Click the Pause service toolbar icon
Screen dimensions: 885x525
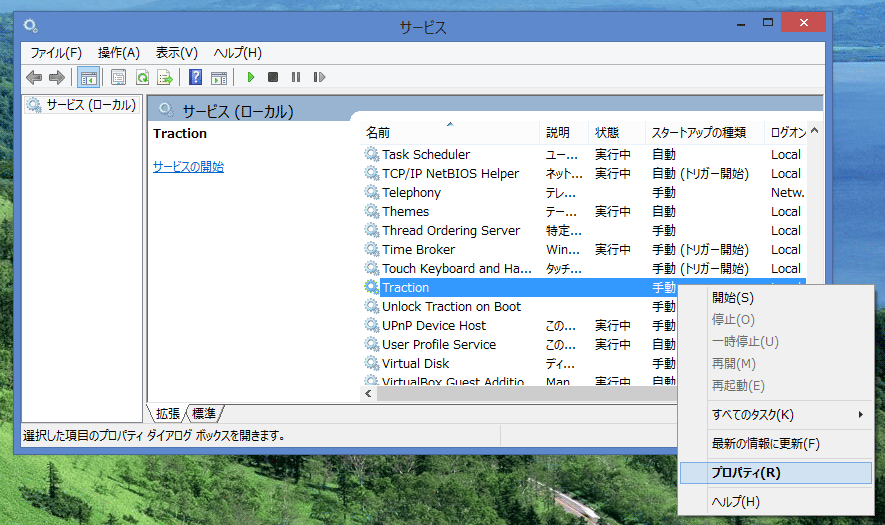pyautogui.click(x=296, y=77)
